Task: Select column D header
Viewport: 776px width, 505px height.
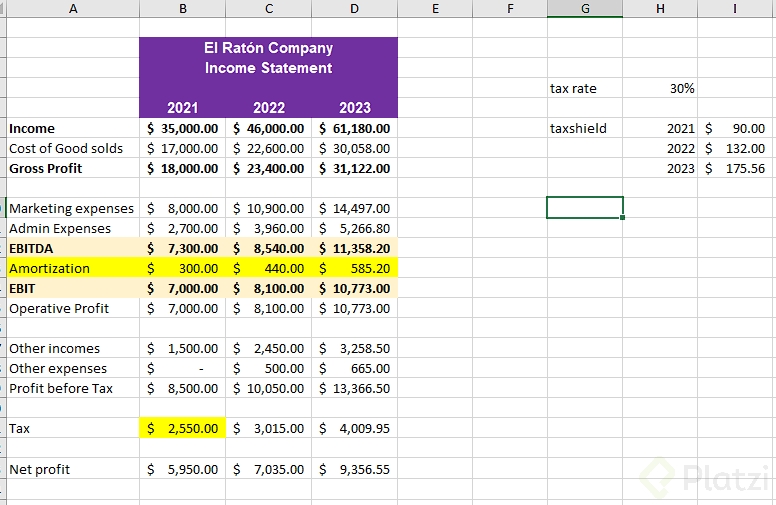Action: click(x=355, y=8)
